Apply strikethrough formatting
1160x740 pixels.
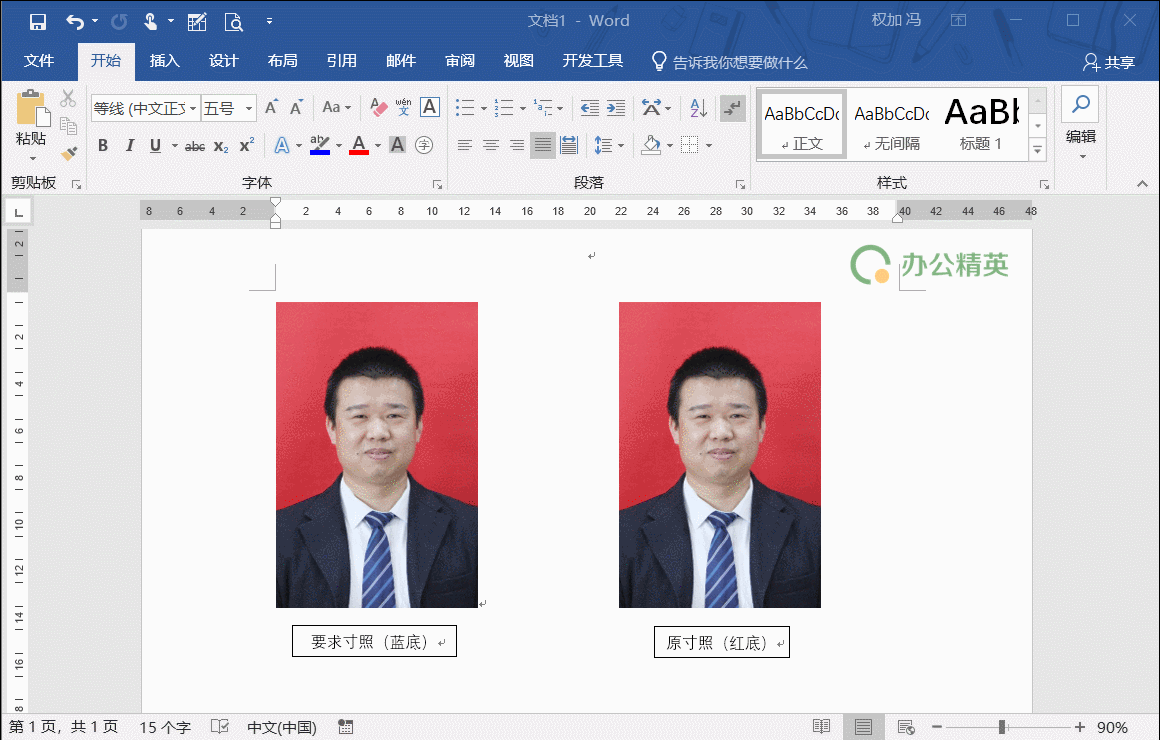[x=195, y=146]
